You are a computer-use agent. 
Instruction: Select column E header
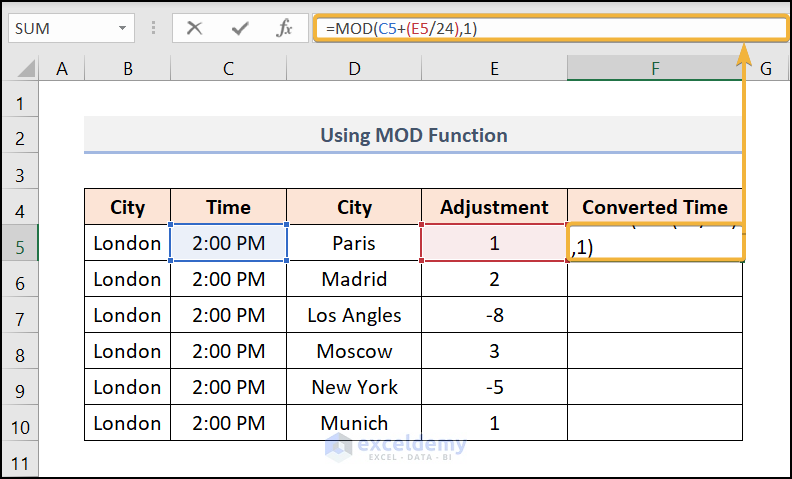(494, 69)
